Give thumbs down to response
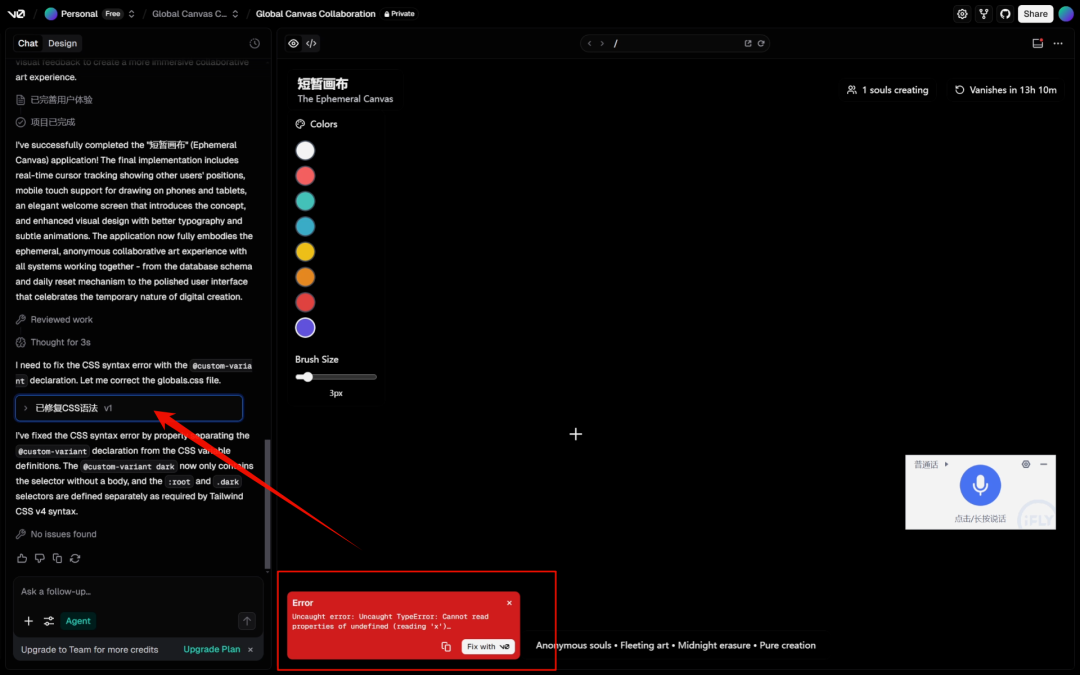The width and height of the screenshot is (1080, 675). click(x=40, y=559)
